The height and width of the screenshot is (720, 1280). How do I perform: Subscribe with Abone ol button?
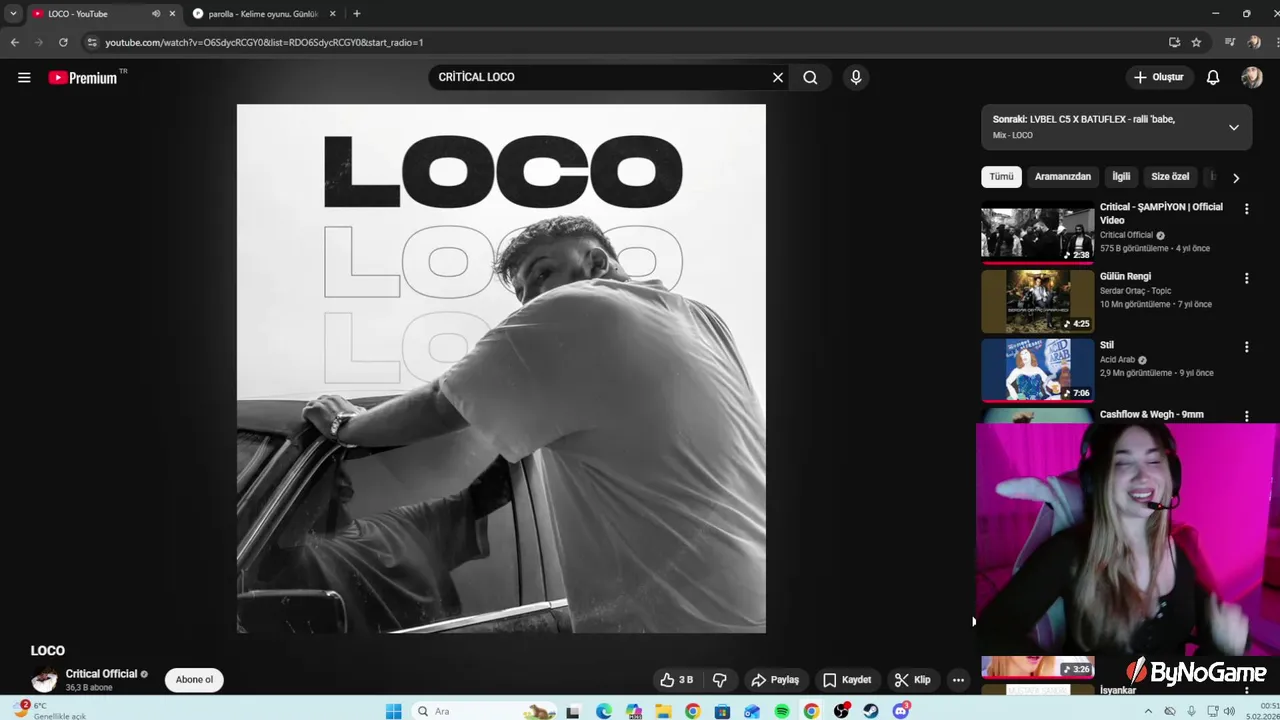coord(194,680)
